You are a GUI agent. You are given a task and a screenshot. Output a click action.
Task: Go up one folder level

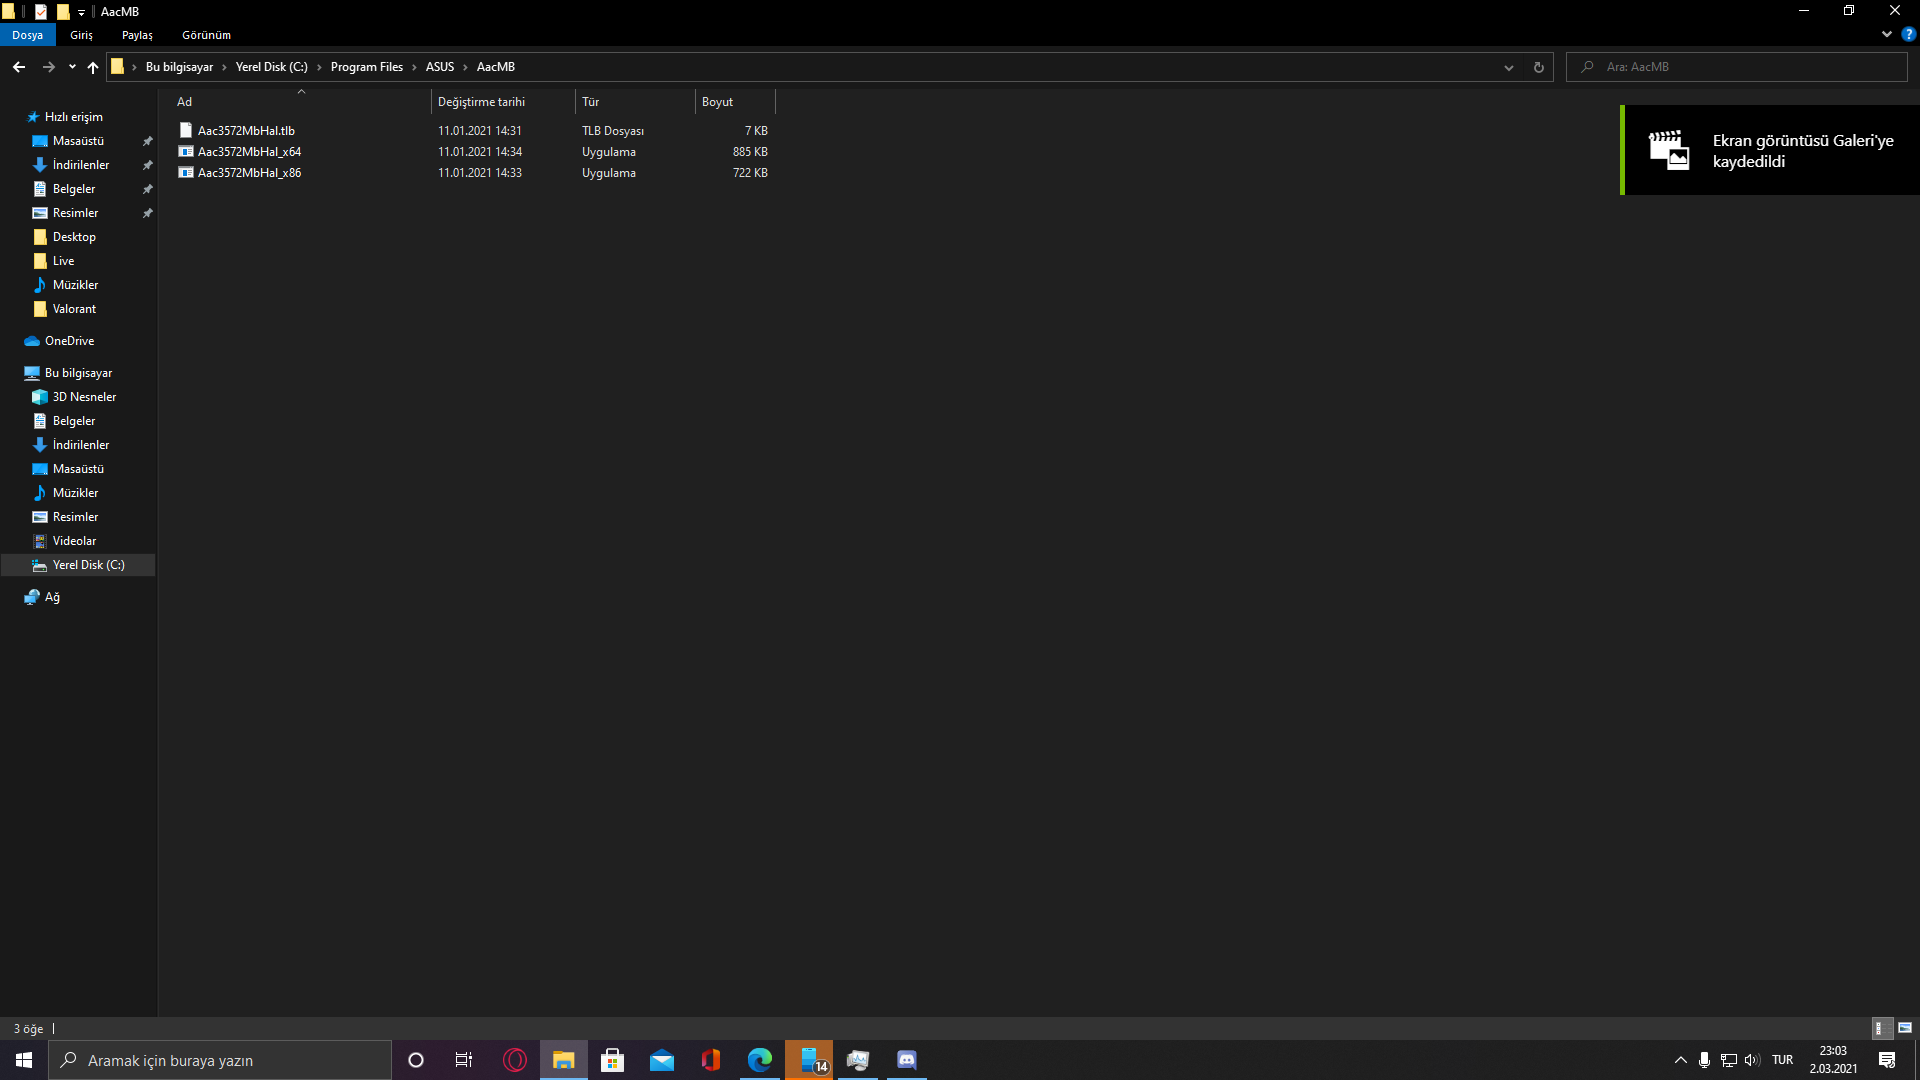pos(93,67)
